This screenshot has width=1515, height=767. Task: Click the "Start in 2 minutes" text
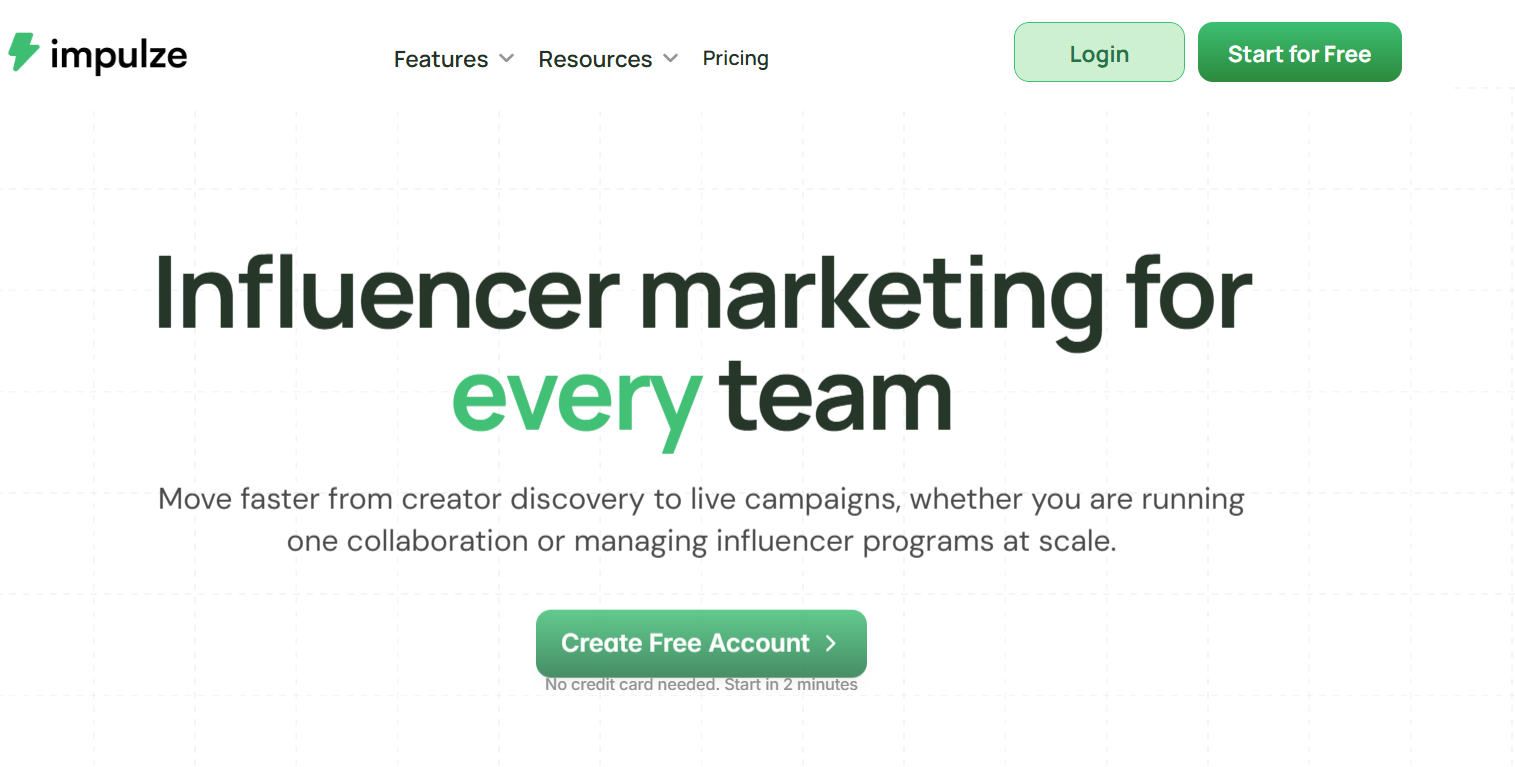click(x=790, y=685)
